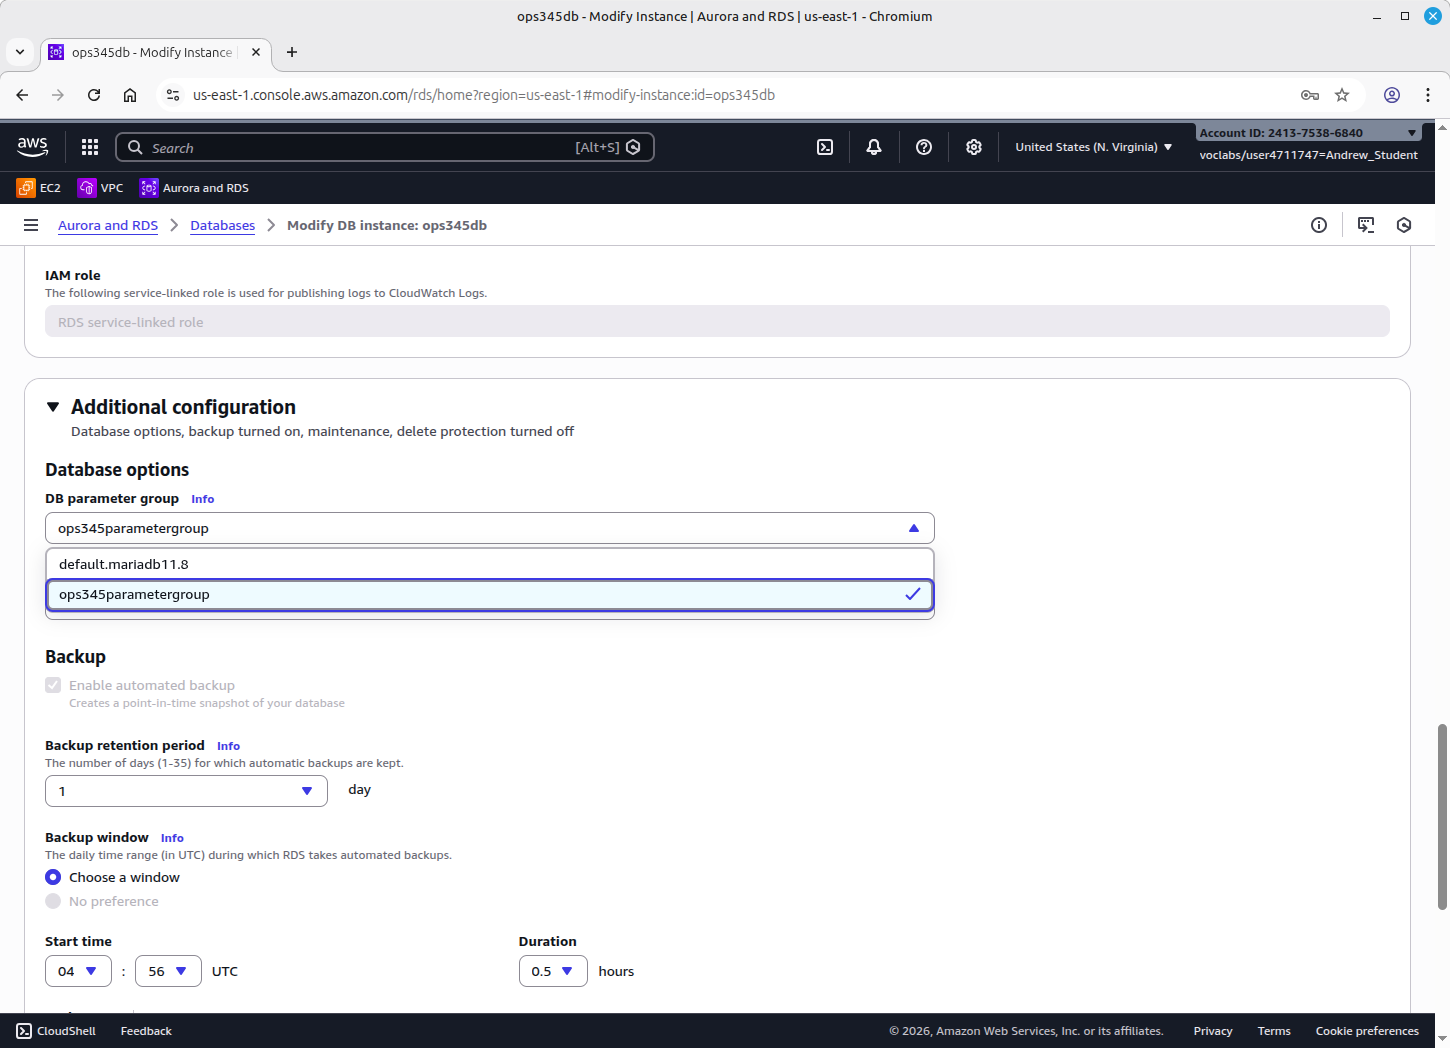Image resolution: width=1450 pixels, height=1048 pixels.
Task: Launch CloudShell from the top navigation bar
Action: point(825,147)
